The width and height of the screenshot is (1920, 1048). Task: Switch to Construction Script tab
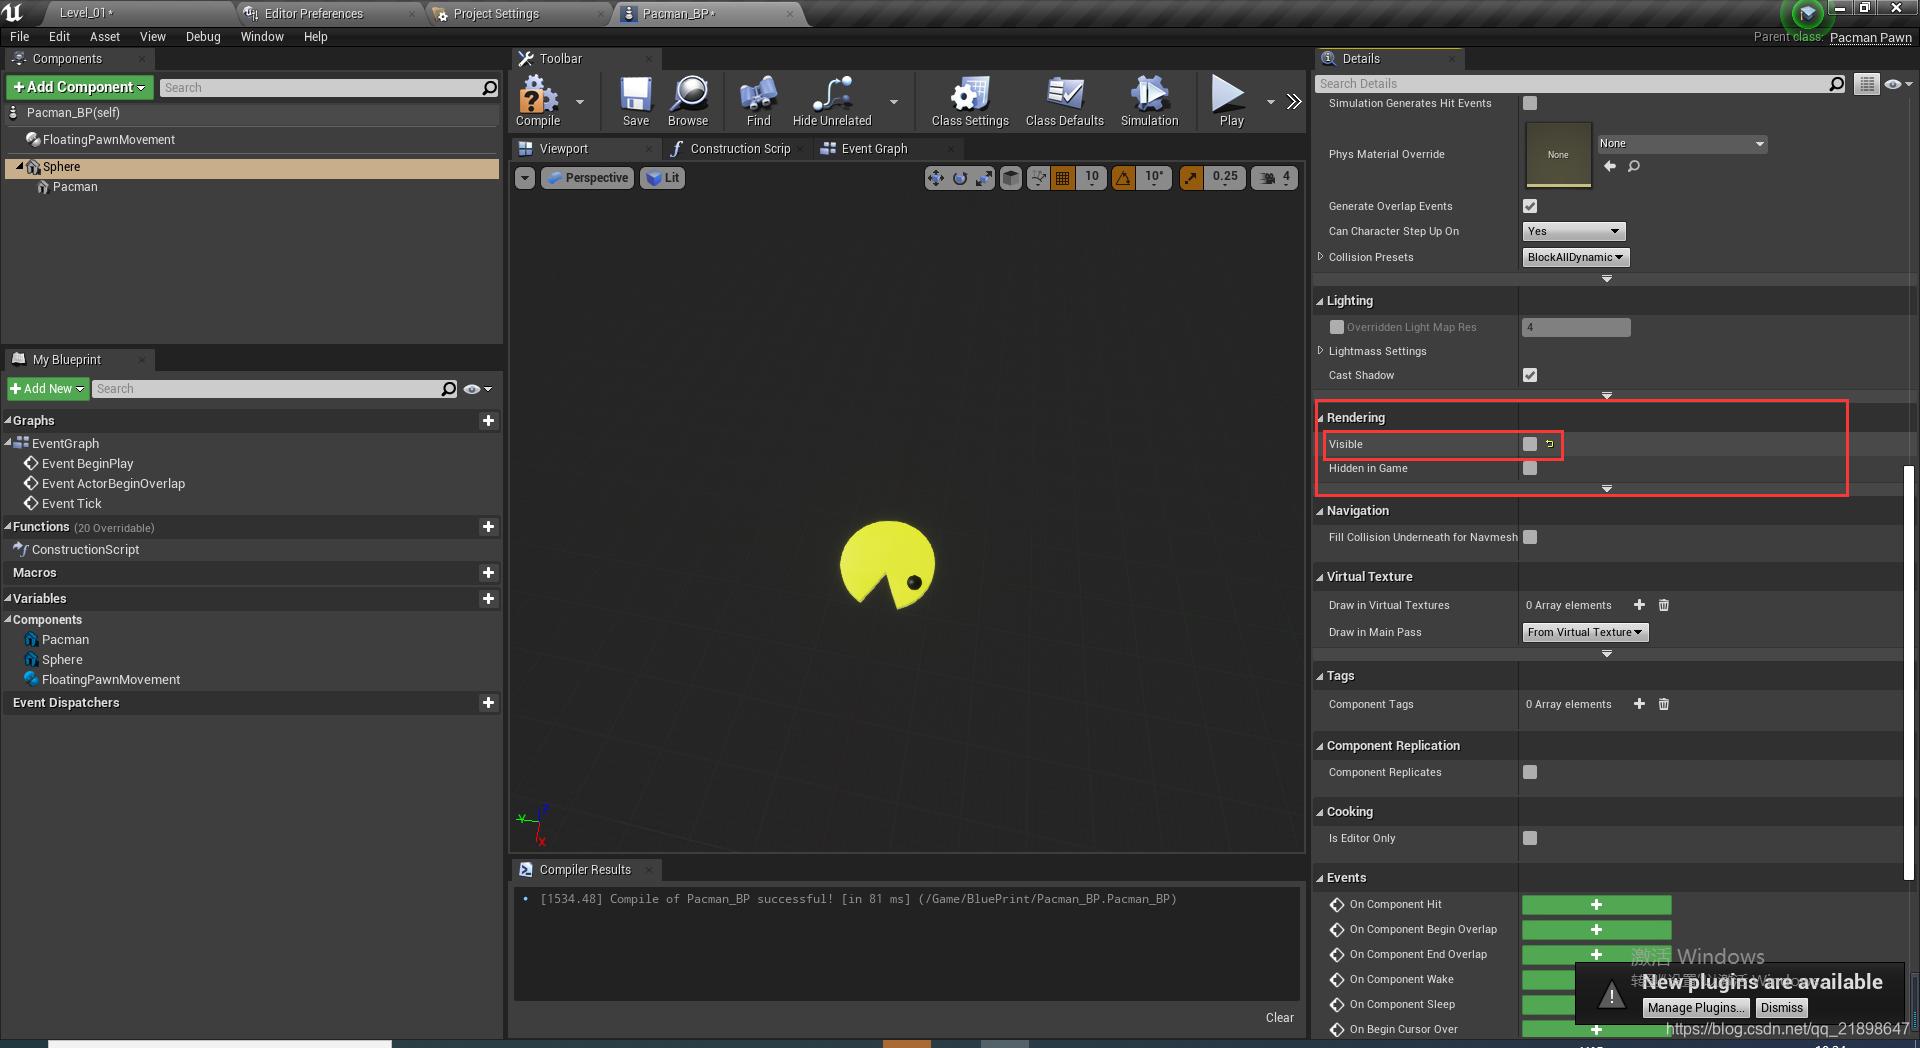740,149
